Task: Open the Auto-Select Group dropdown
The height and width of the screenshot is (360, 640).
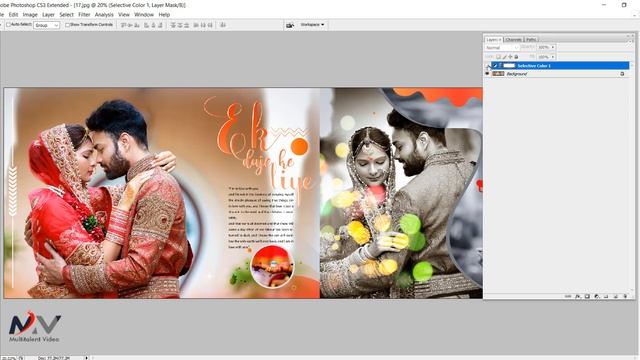Action: [47, 25]
